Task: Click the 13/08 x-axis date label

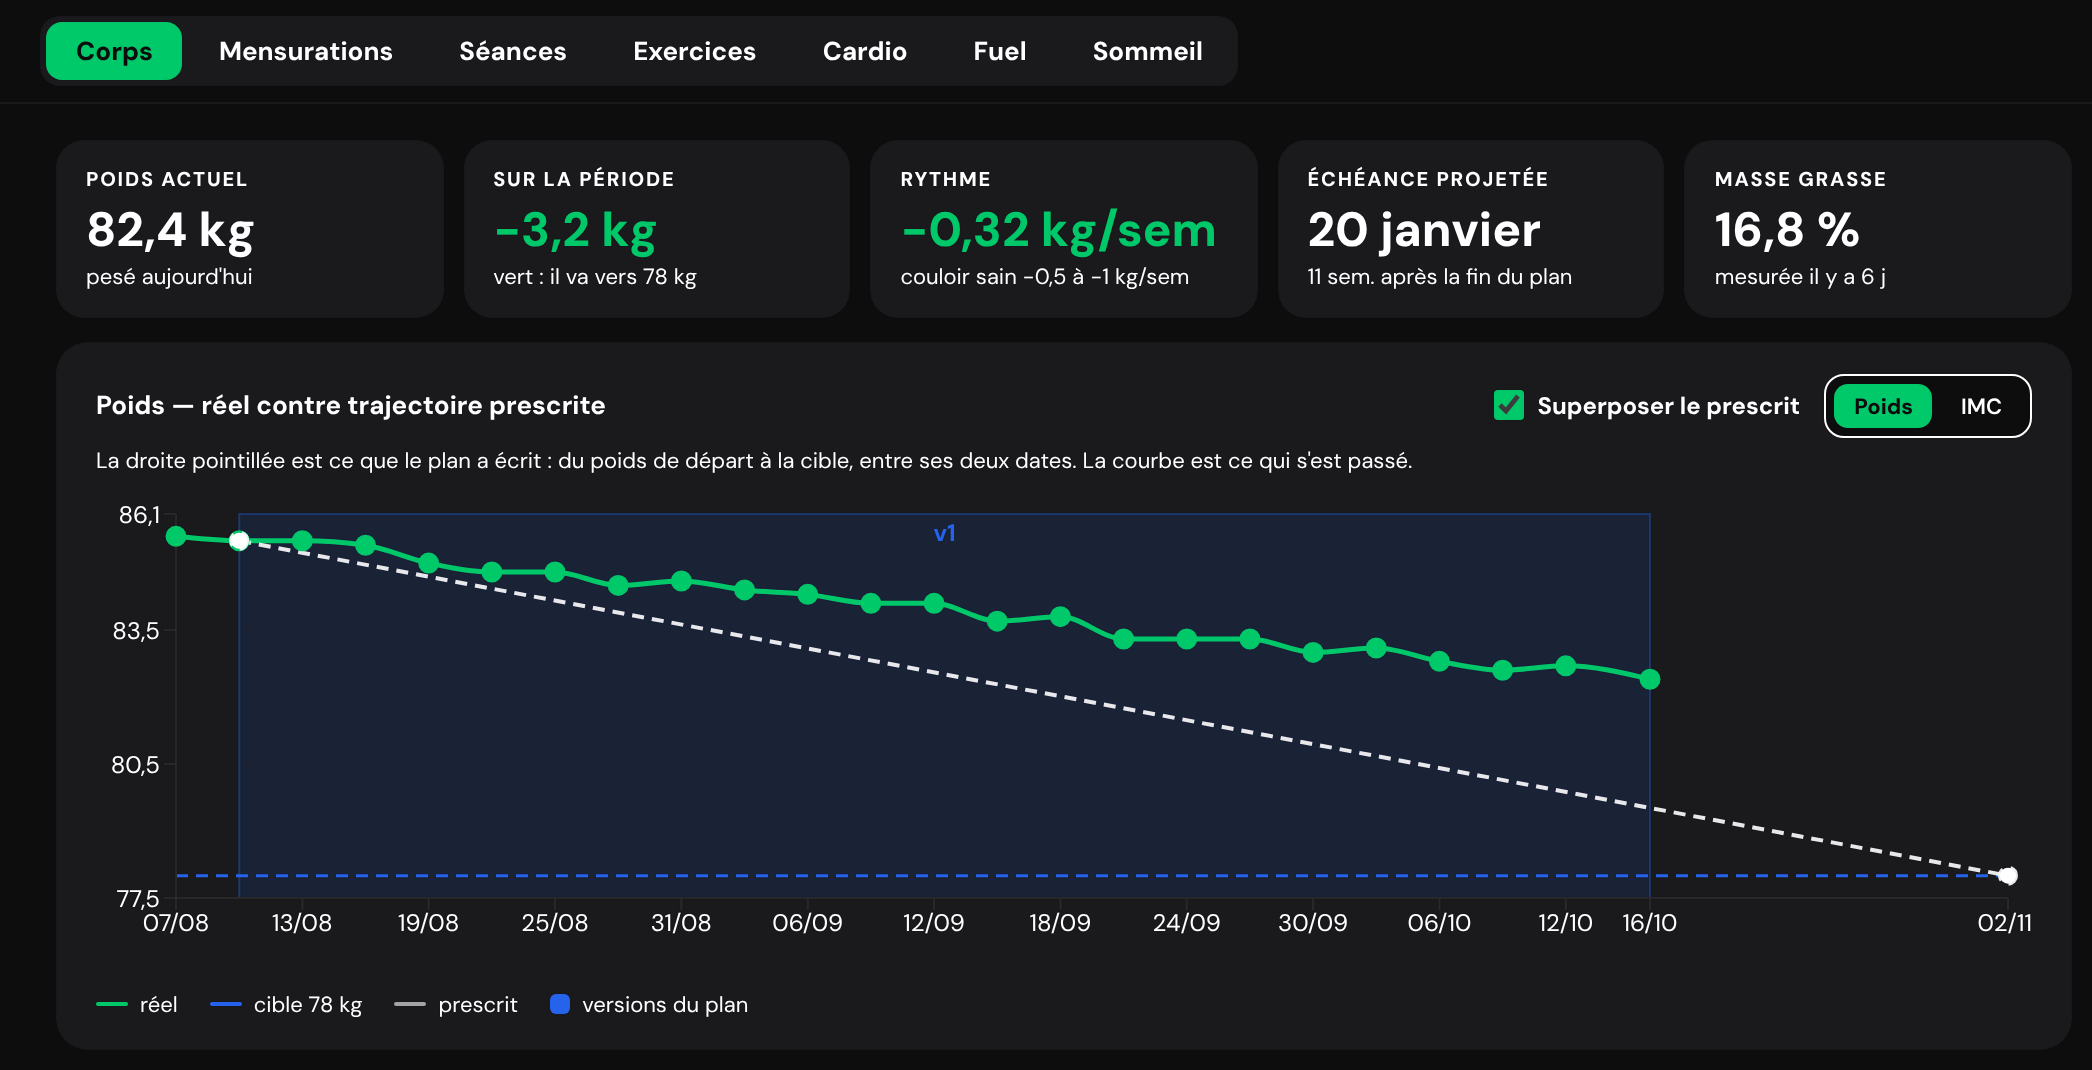Action: tap(302, 922)
